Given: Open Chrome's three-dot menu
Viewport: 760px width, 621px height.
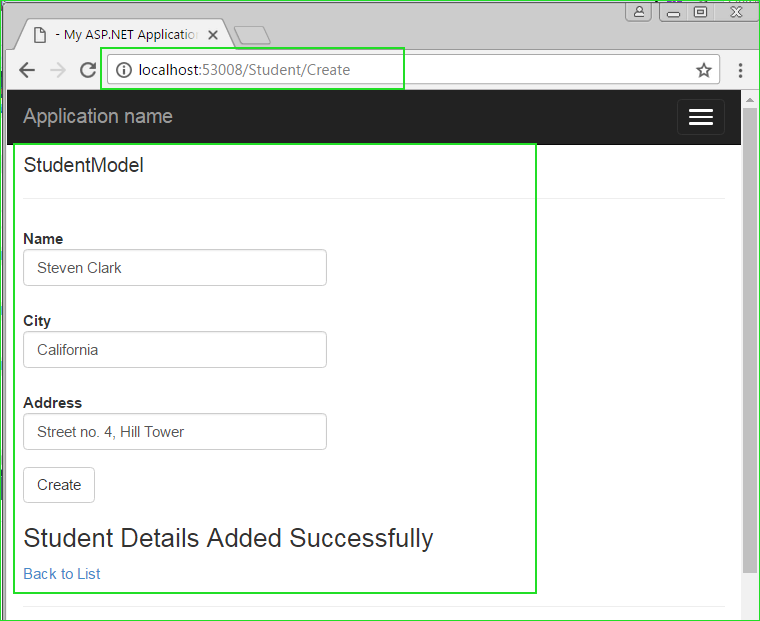Looking at the screenshot, I should pyautogui.click(x=740, y=70).
